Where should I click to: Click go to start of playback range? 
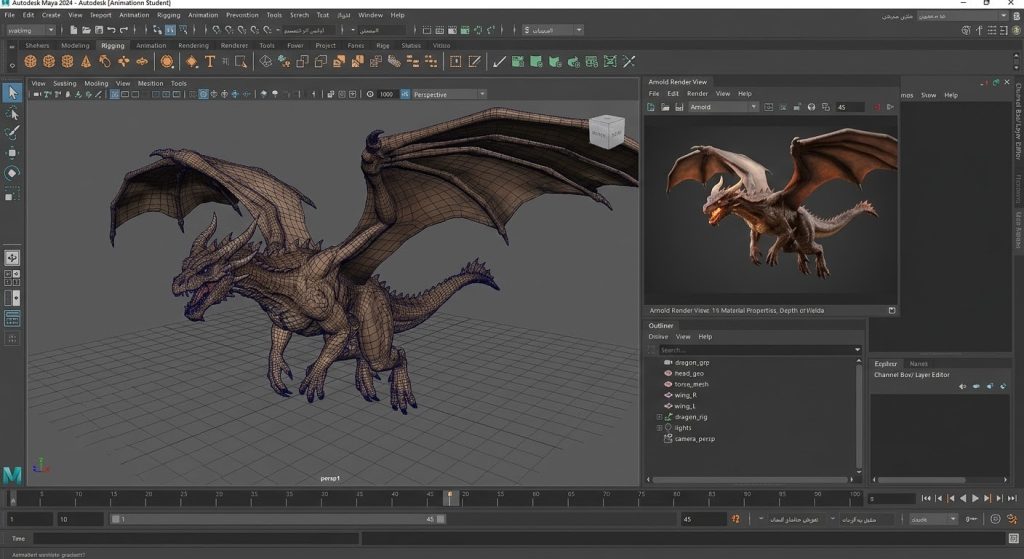click(926, 498)
